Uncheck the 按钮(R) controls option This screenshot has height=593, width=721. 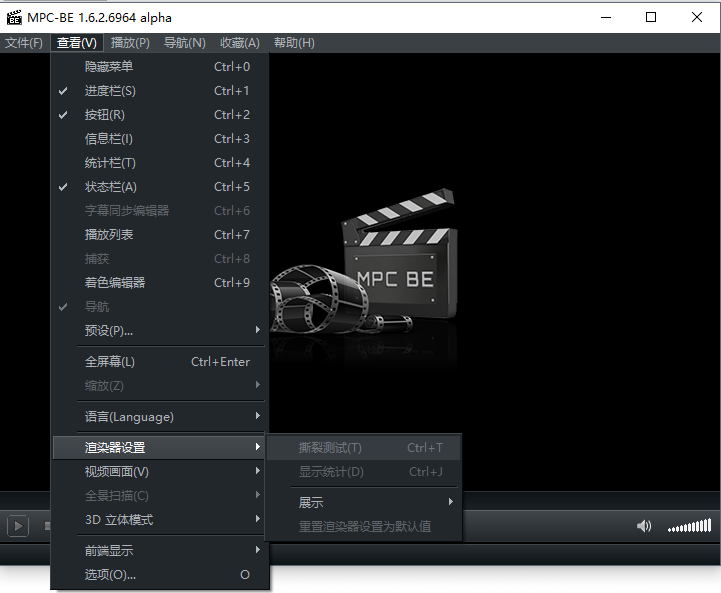coord(105,115)
